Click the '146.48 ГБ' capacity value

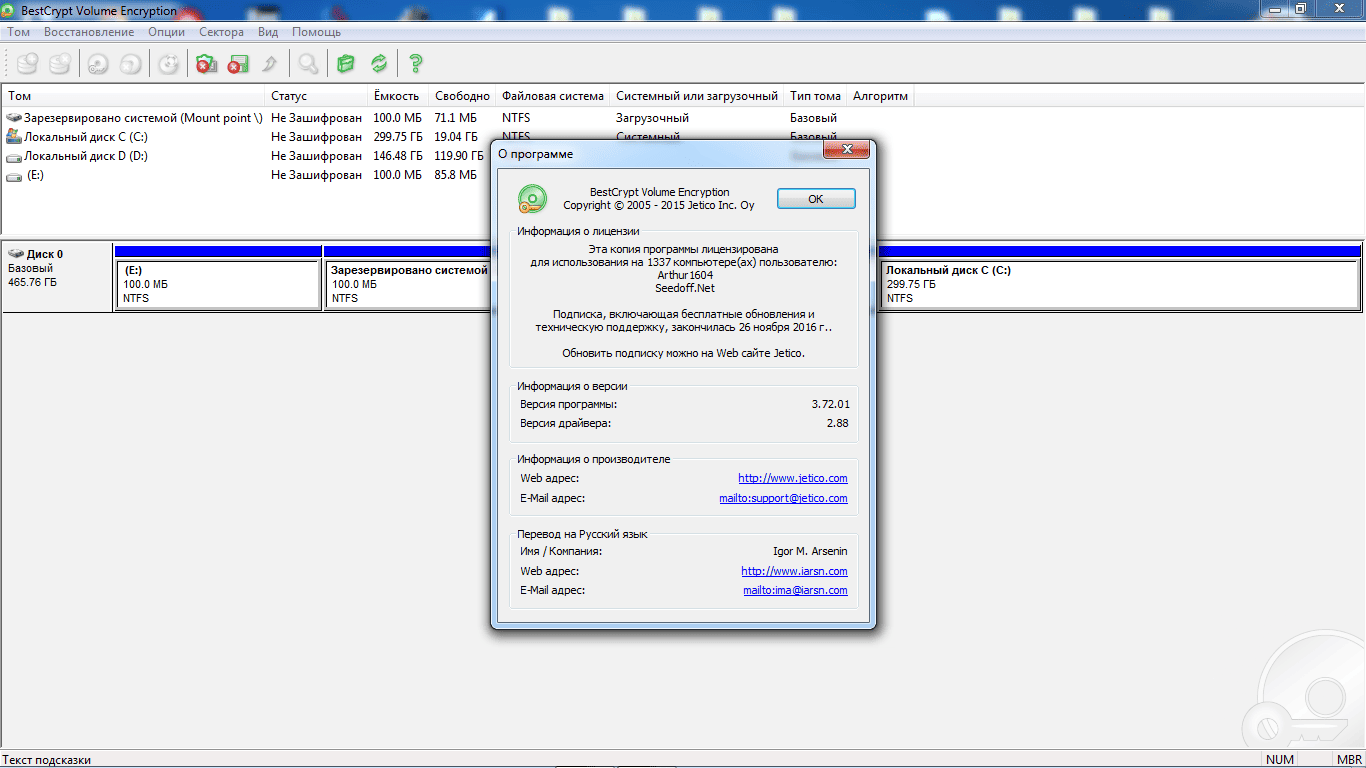(398, 156)
